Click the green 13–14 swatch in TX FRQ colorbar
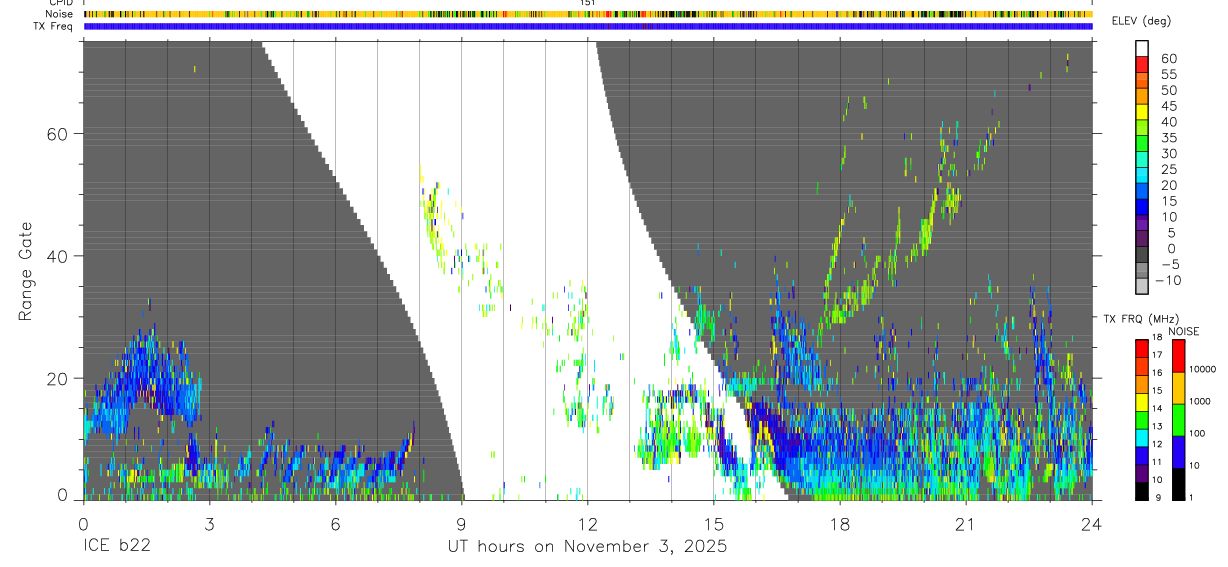This screenshot has height=567, width=1228. pyautogui.click(x=1142, y=420)
